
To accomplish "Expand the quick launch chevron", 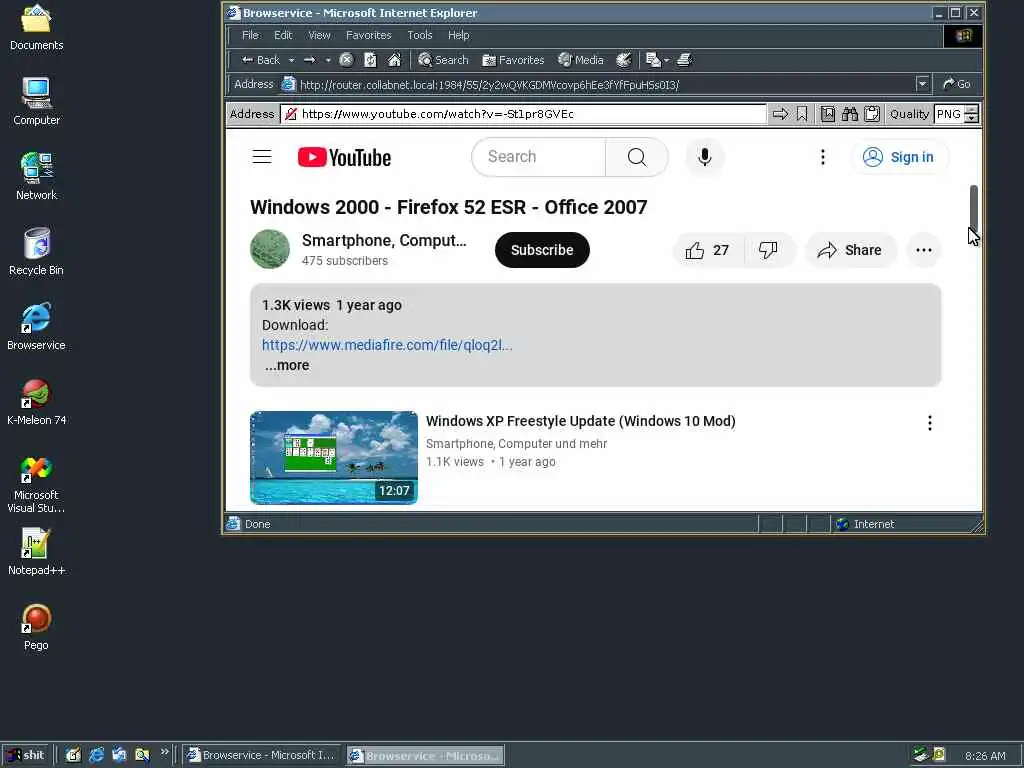I will (165, 752).
